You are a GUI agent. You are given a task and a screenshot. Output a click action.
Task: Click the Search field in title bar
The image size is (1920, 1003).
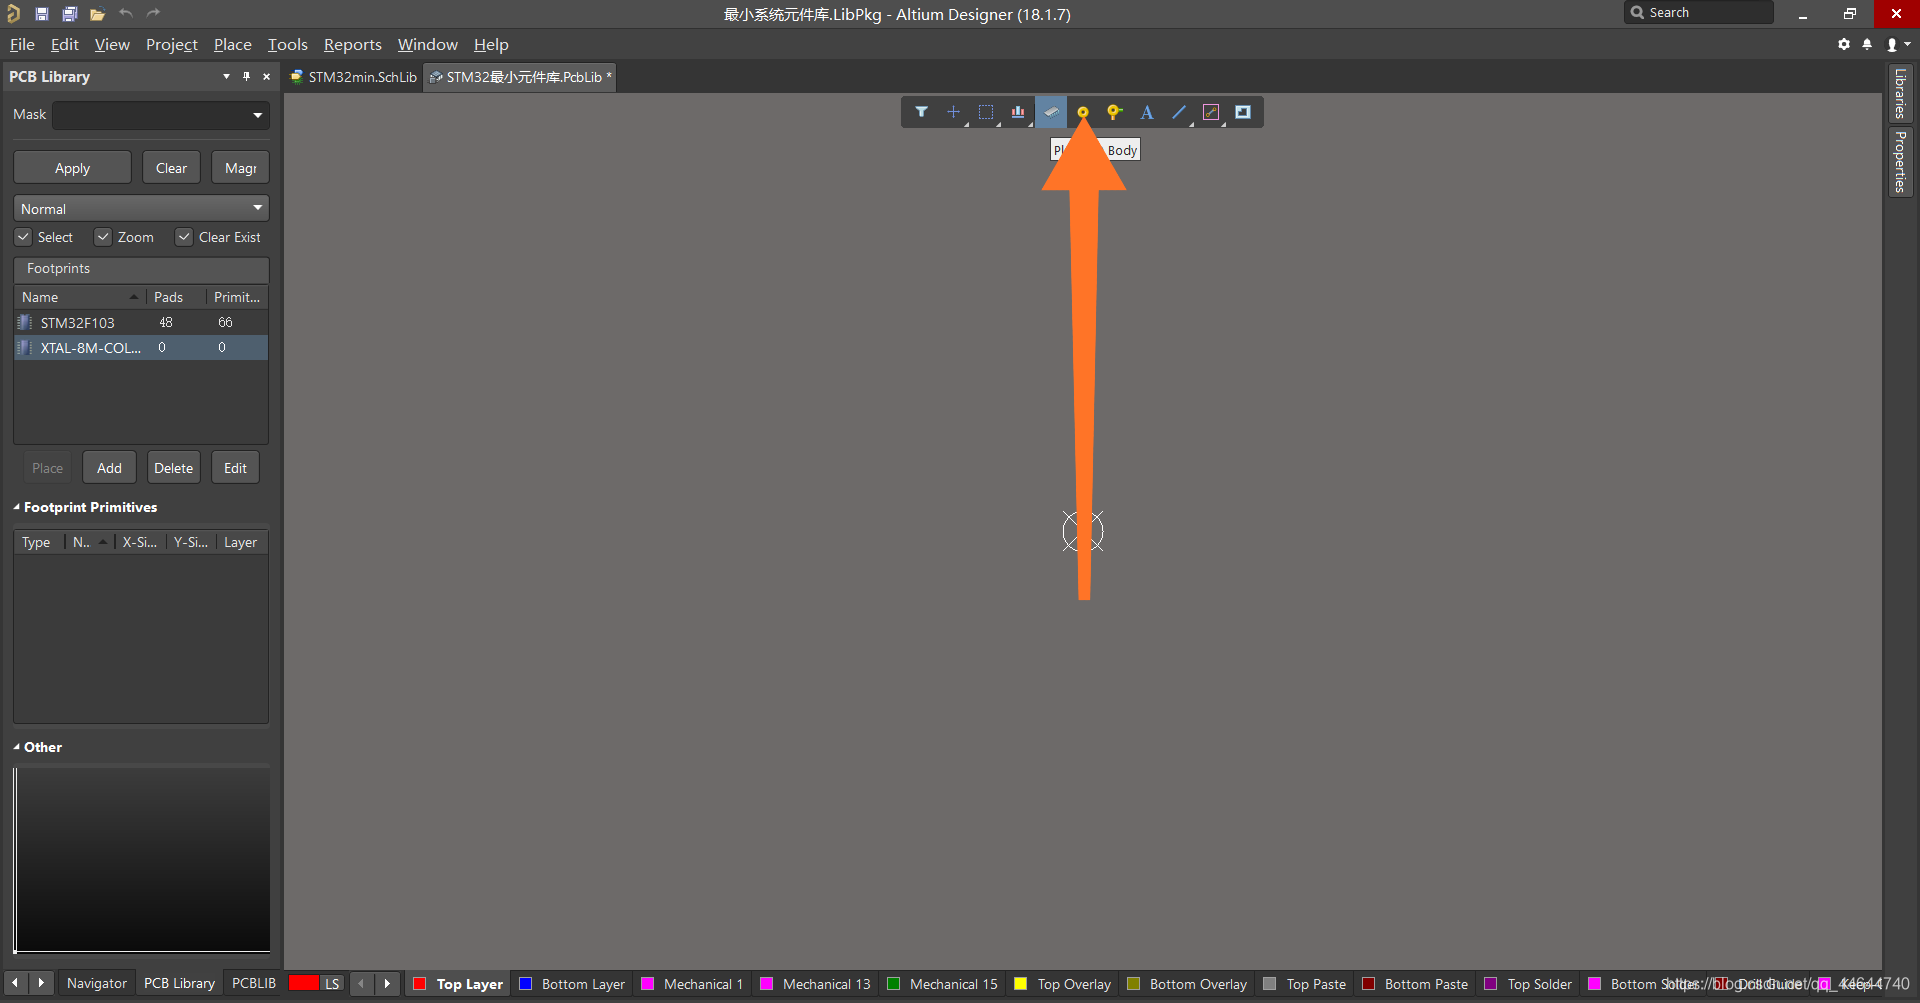[1700, 13]
